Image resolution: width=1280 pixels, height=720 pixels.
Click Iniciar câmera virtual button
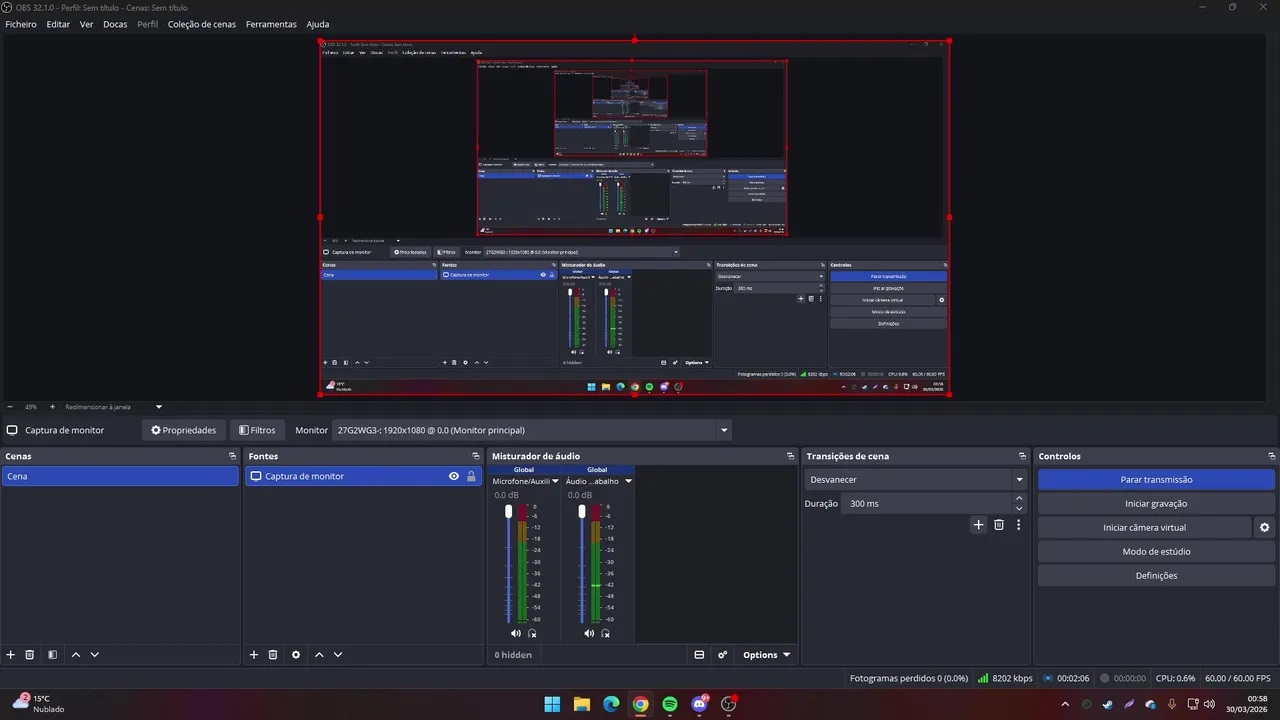[x=1145, y=528]
